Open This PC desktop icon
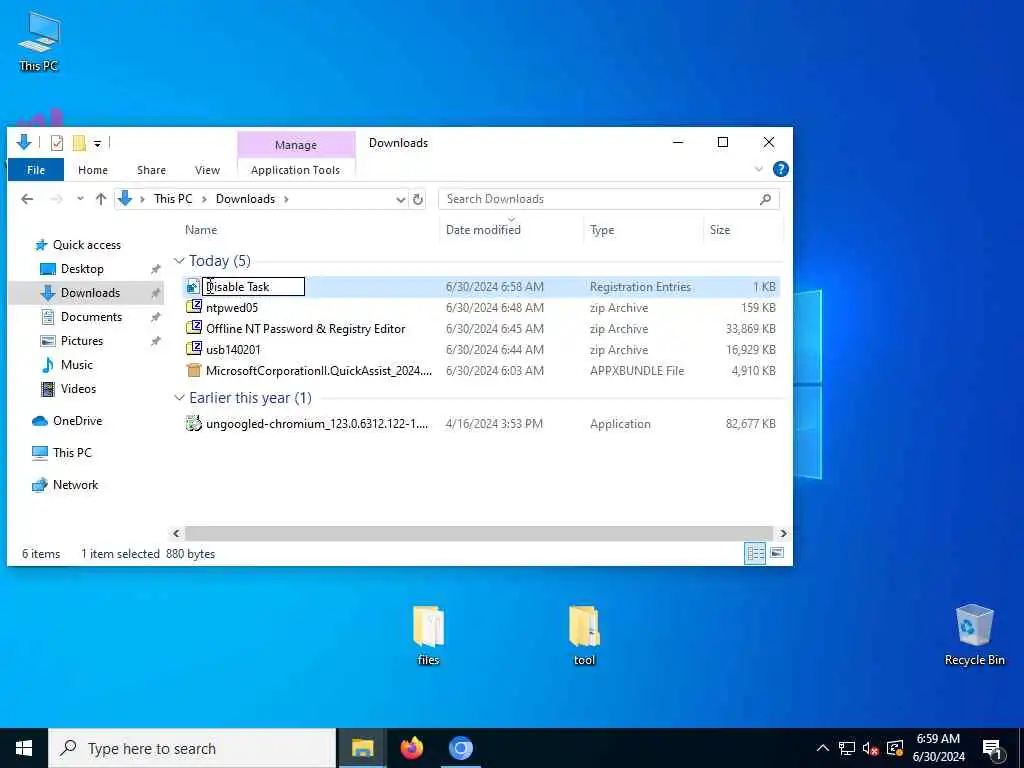Image resolution: width=1024 pixels, height=768 pixels. 39,41
